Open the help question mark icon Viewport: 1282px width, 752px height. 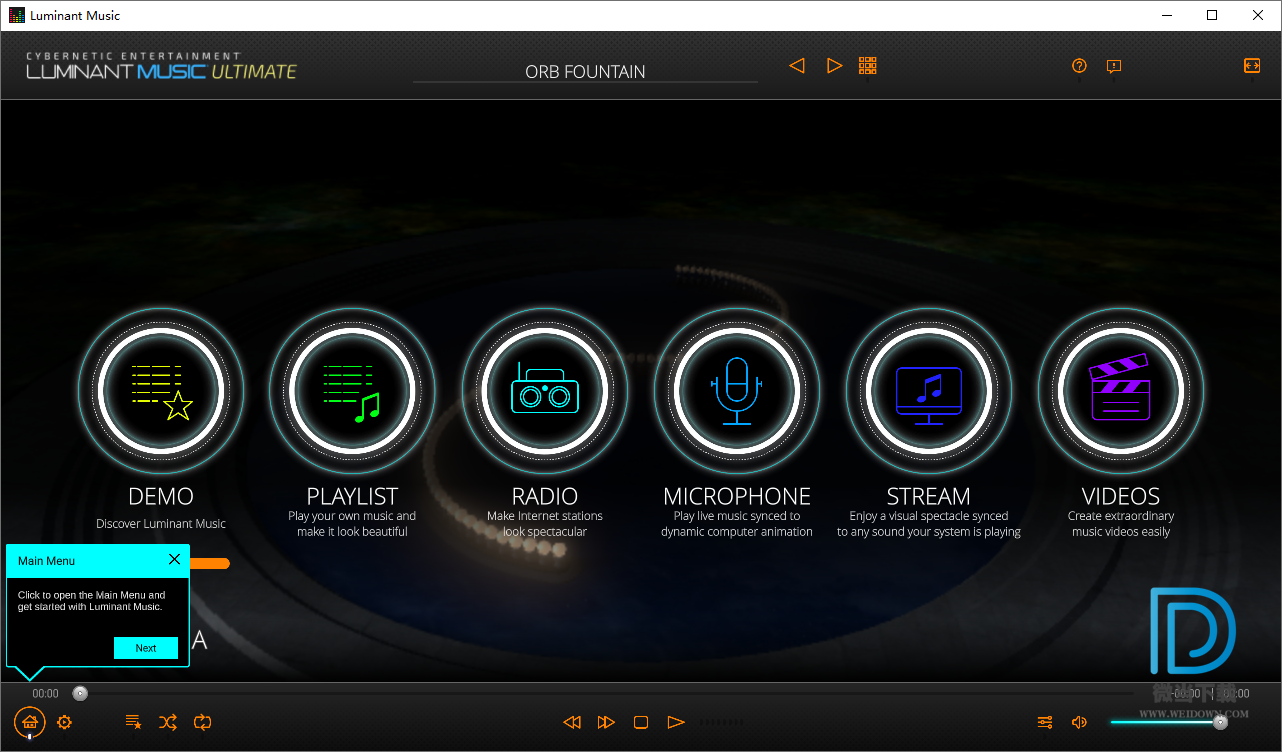pyautogui.click(x=1079, y=66)
